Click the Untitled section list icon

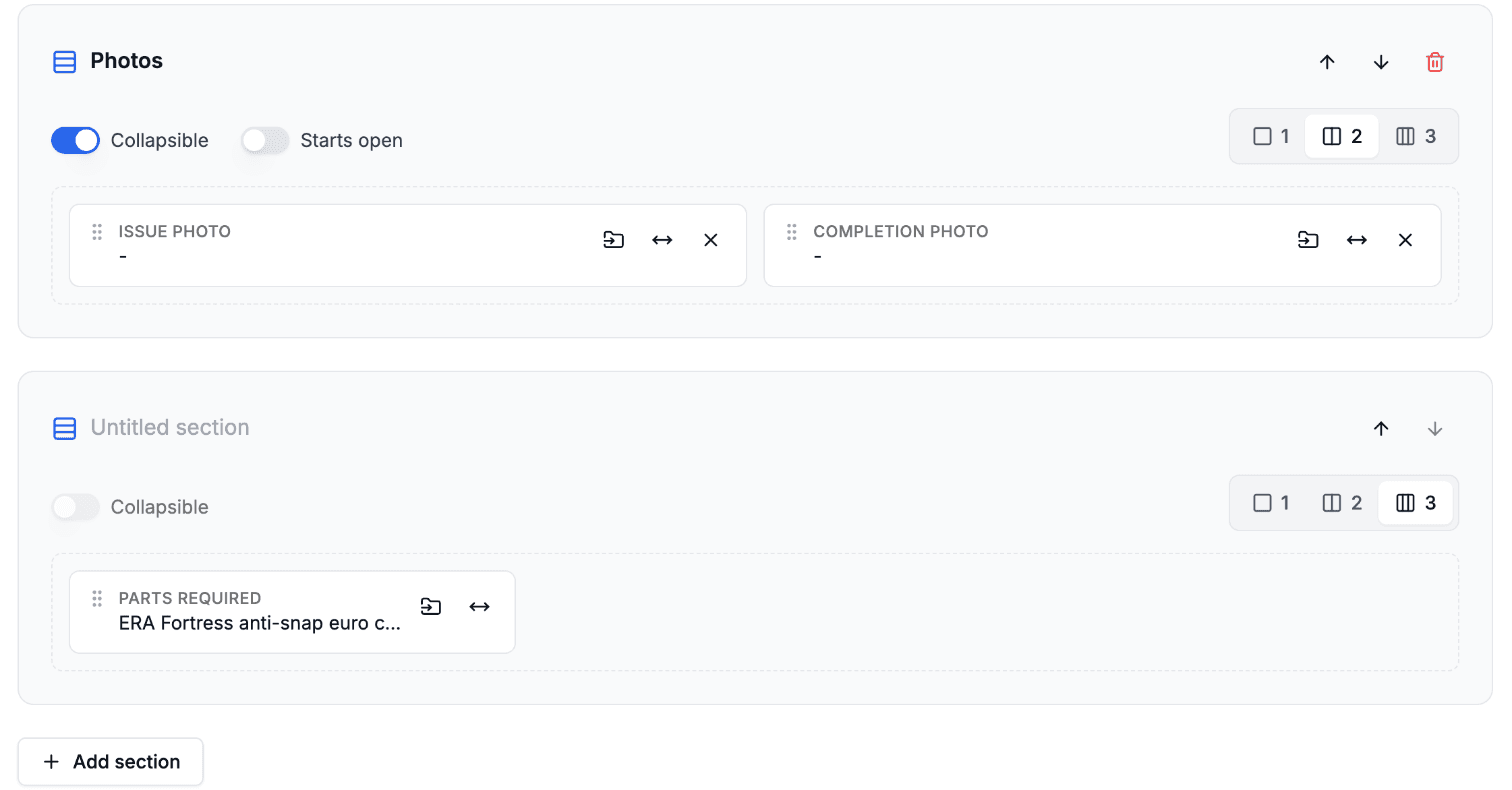coord(64,429)
